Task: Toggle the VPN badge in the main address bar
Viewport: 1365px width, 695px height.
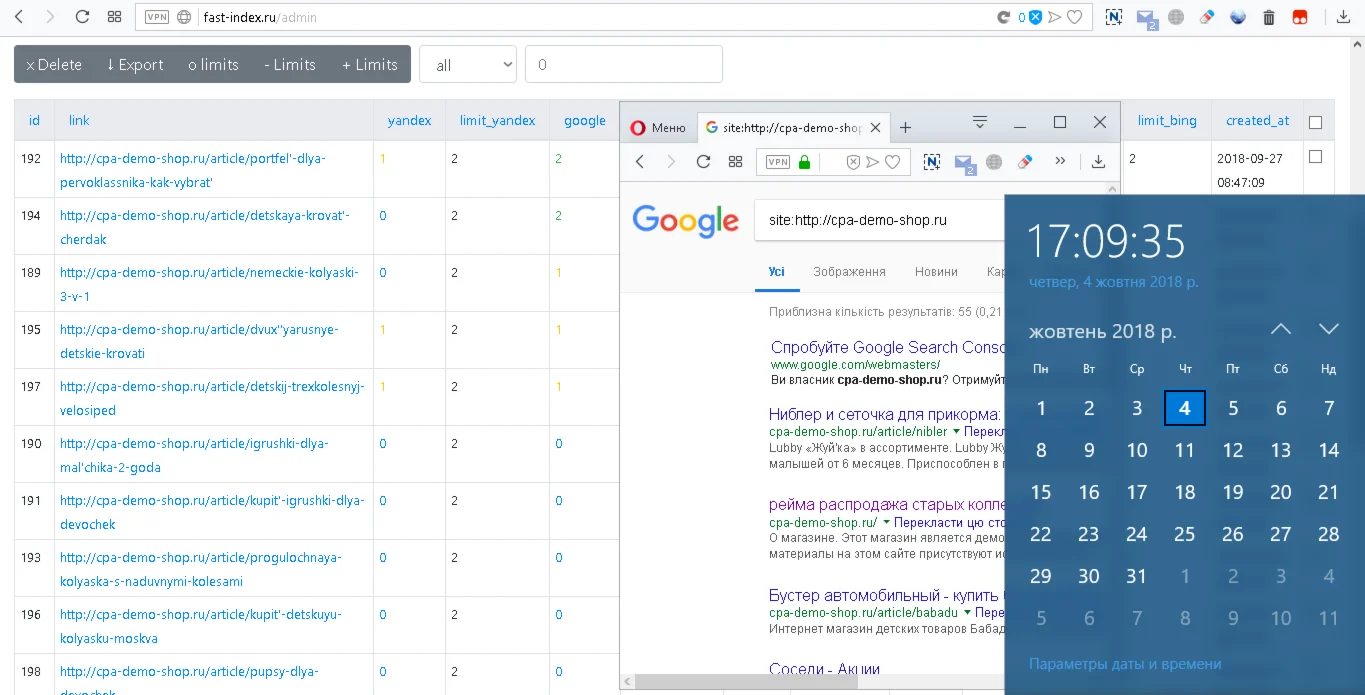Action: pos(157,17)
